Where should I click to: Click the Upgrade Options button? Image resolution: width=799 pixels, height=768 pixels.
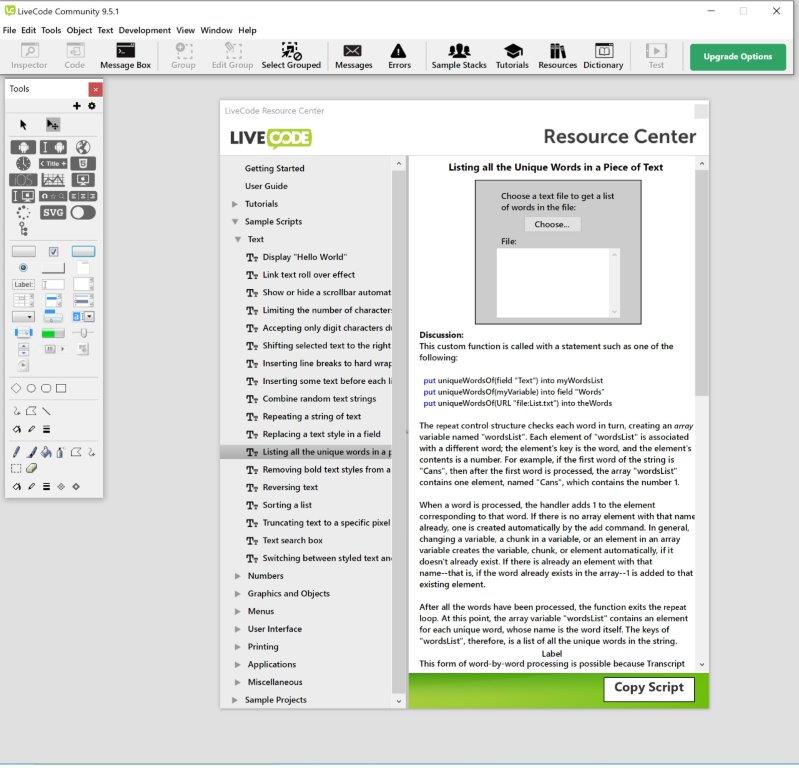737,57
